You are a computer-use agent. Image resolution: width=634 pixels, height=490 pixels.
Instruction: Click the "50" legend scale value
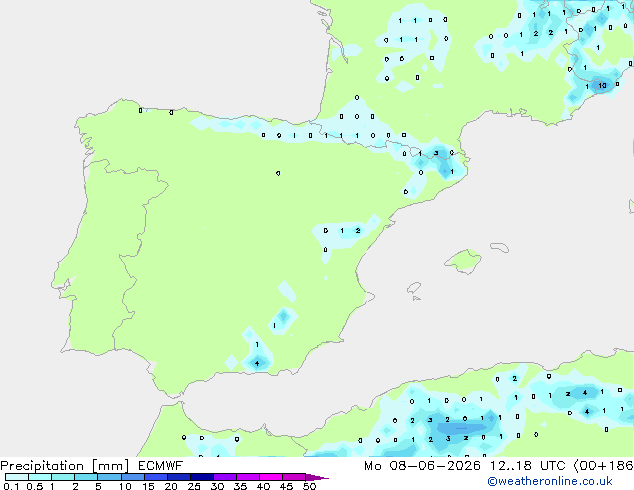pyautogui.click(x=309, y=486)
